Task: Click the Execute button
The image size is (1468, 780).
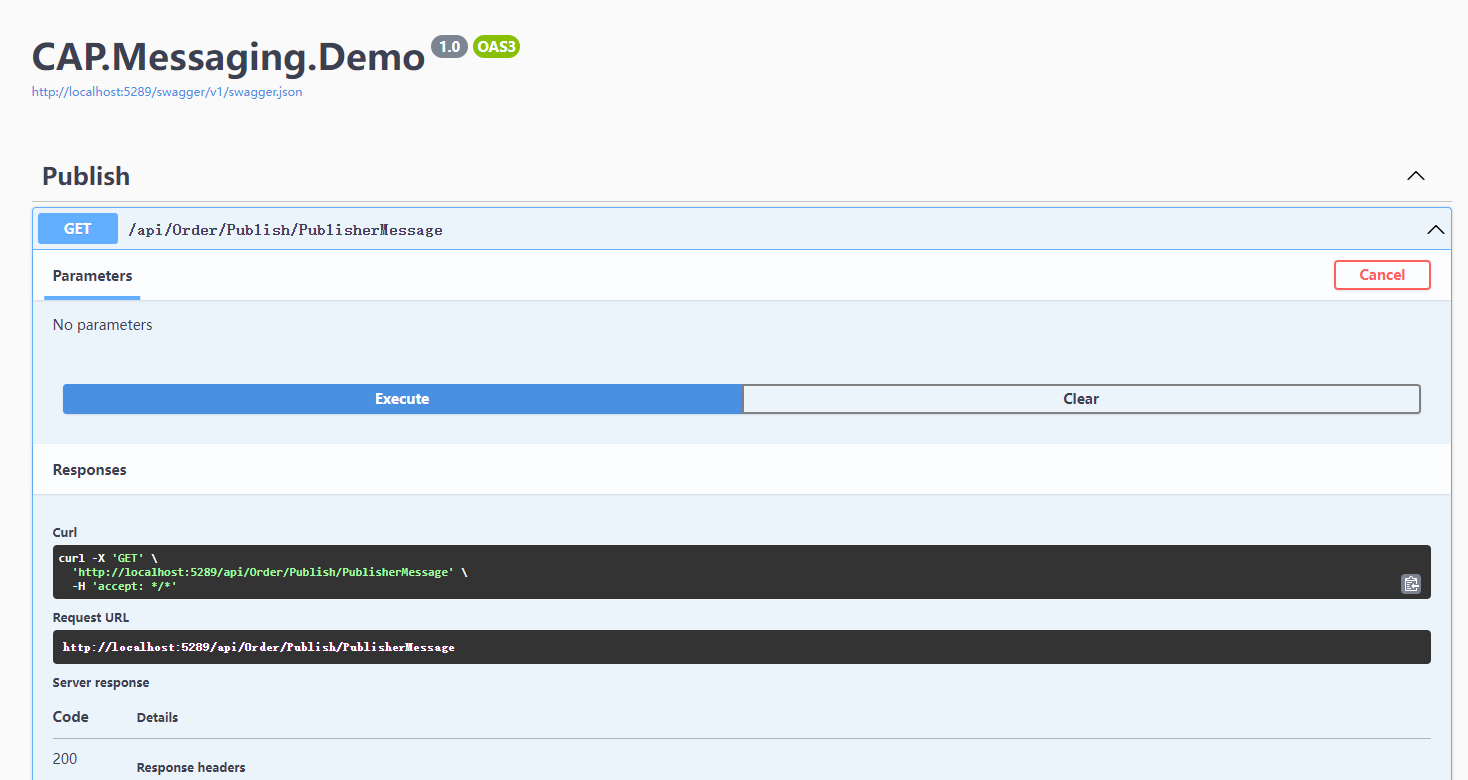Action: (402, 399)
